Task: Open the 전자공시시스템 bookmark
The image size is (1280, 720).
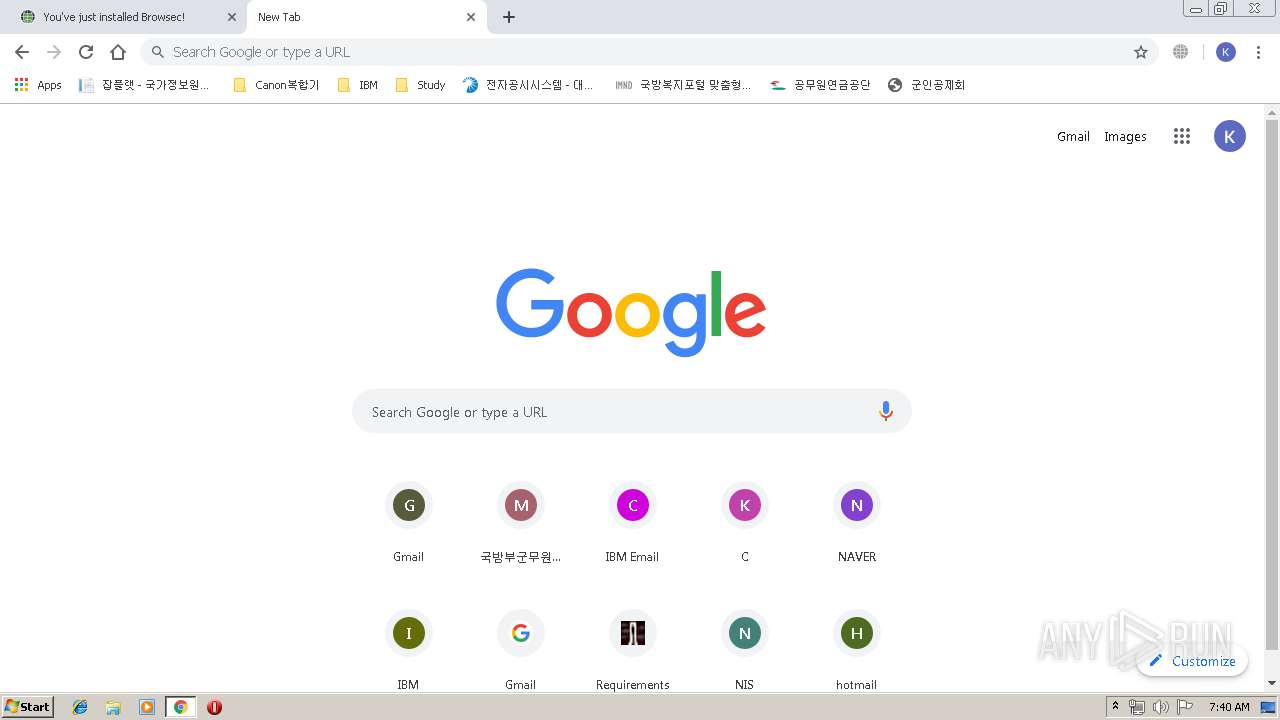Action: 528,85
